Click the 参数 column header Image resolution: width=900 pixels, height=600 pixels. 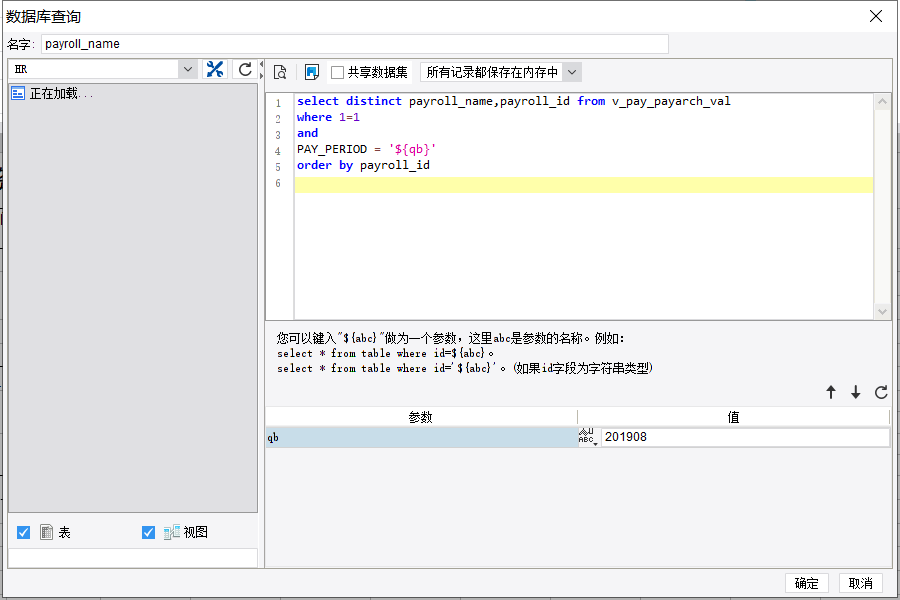pos(421,417)
